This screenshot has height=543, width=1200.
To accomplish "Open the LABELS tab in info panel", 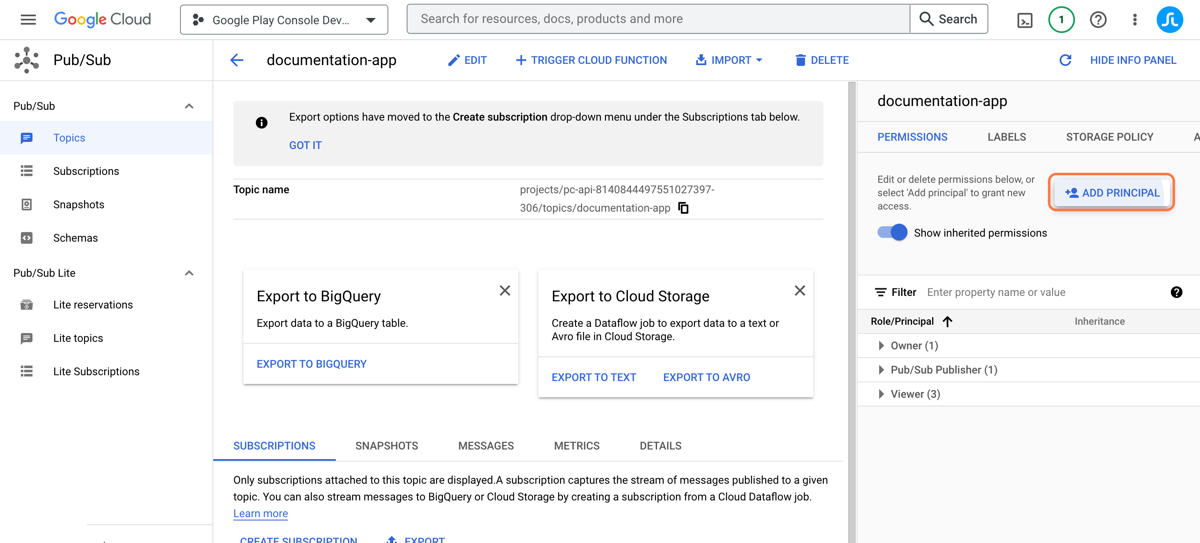I will tap(1007, 137).
